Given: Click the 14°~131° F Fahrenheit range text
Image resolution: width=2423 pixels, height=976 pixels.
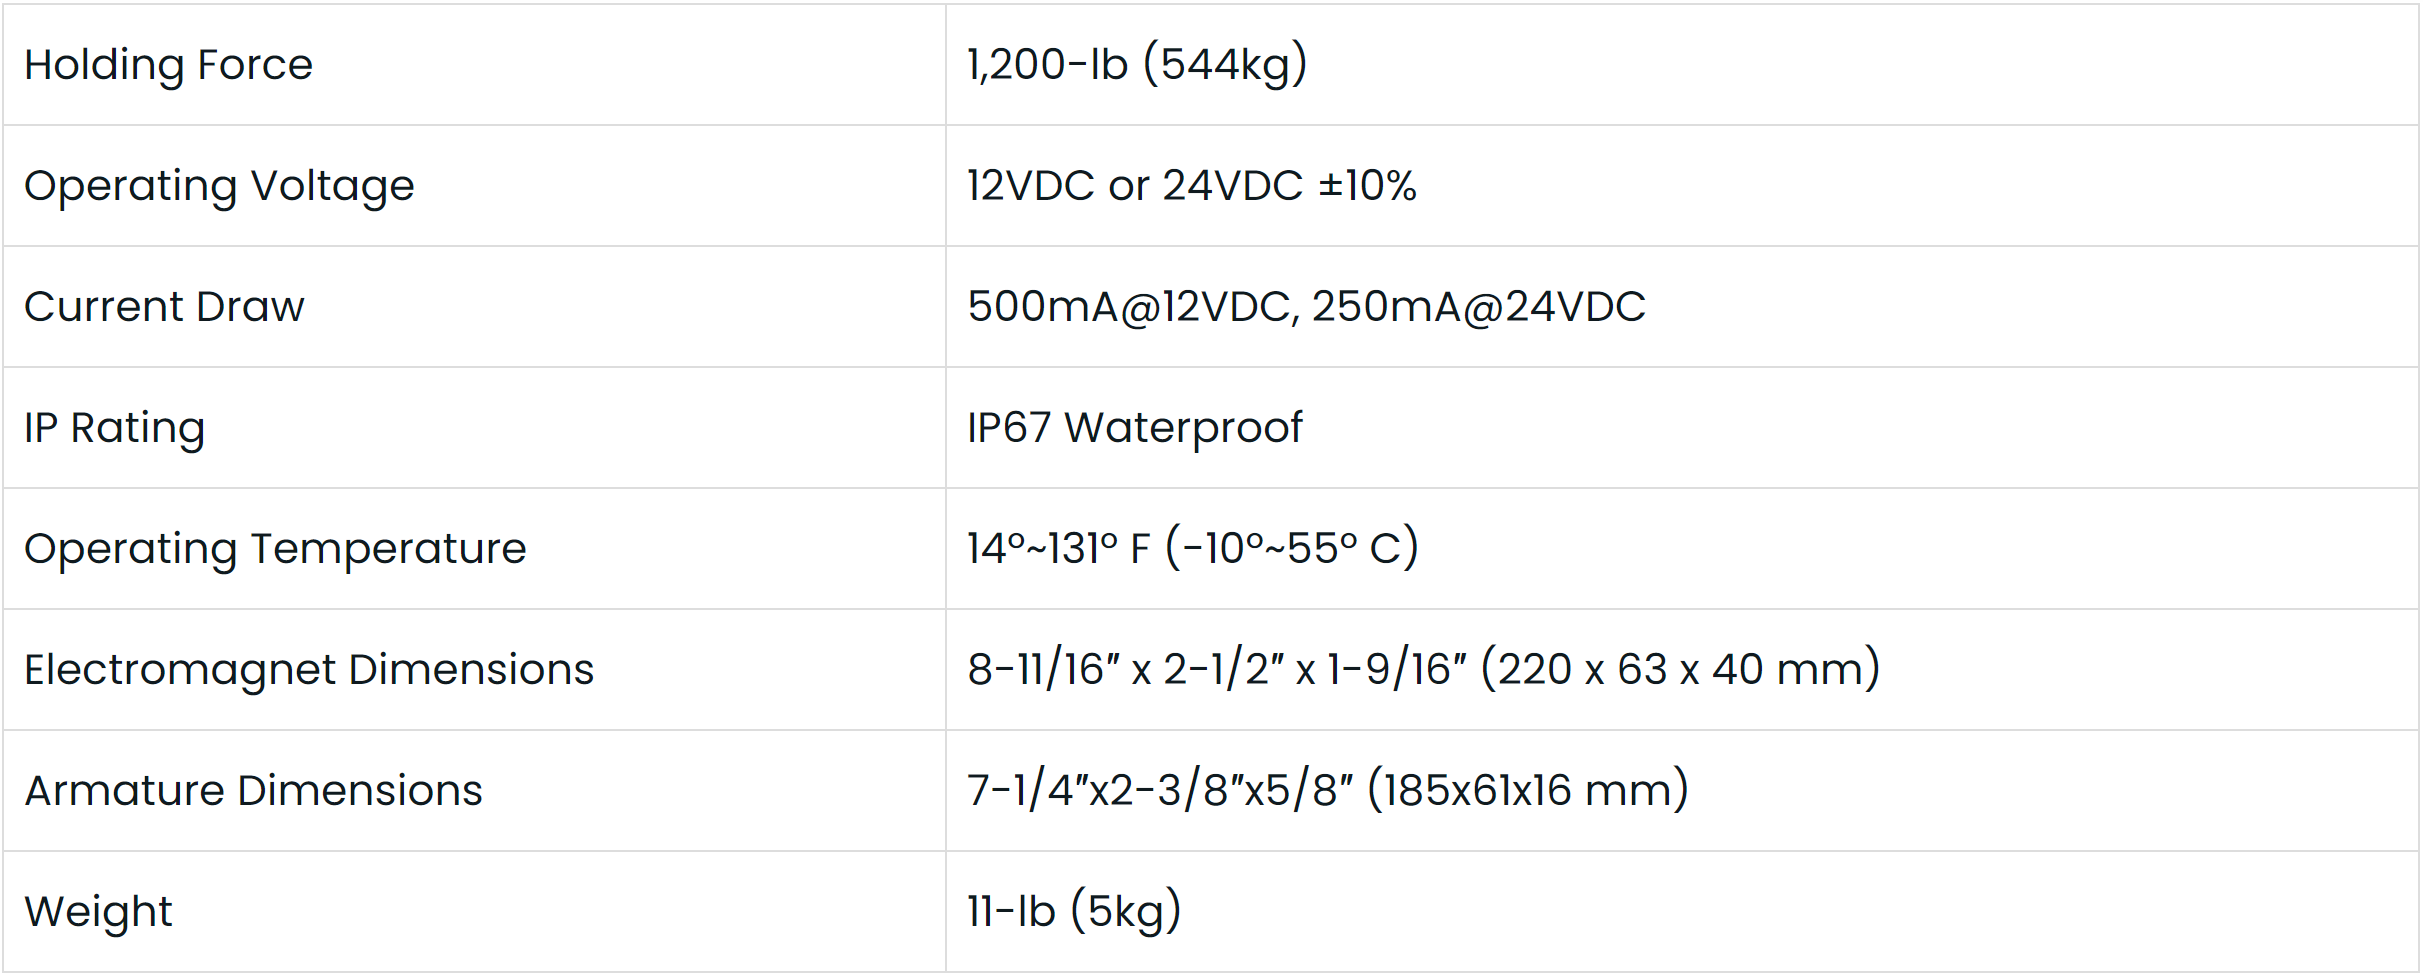Looking at the screenshot, I should [1058, 549].
